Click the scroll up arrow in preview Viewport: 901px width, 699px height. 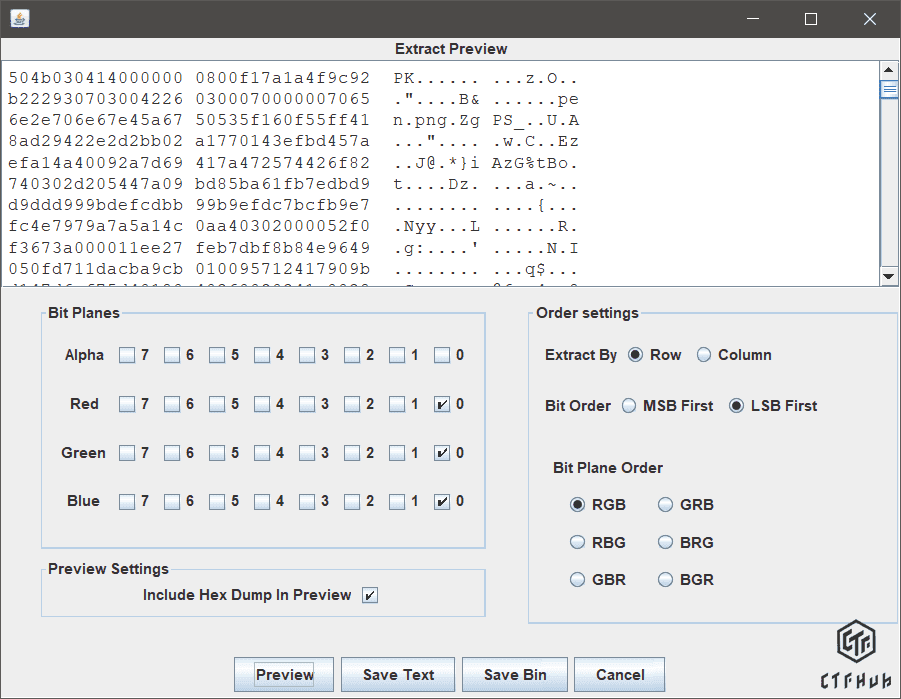[888, 70]
